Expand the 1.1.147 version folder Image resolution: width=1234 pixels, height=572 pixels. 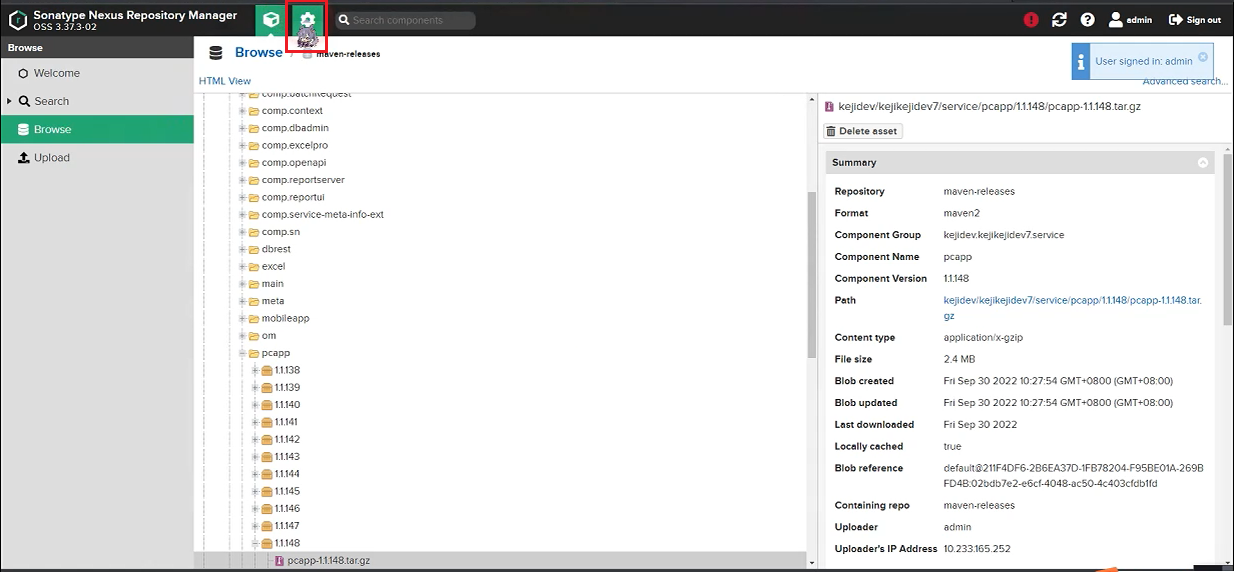pos(255,526)
